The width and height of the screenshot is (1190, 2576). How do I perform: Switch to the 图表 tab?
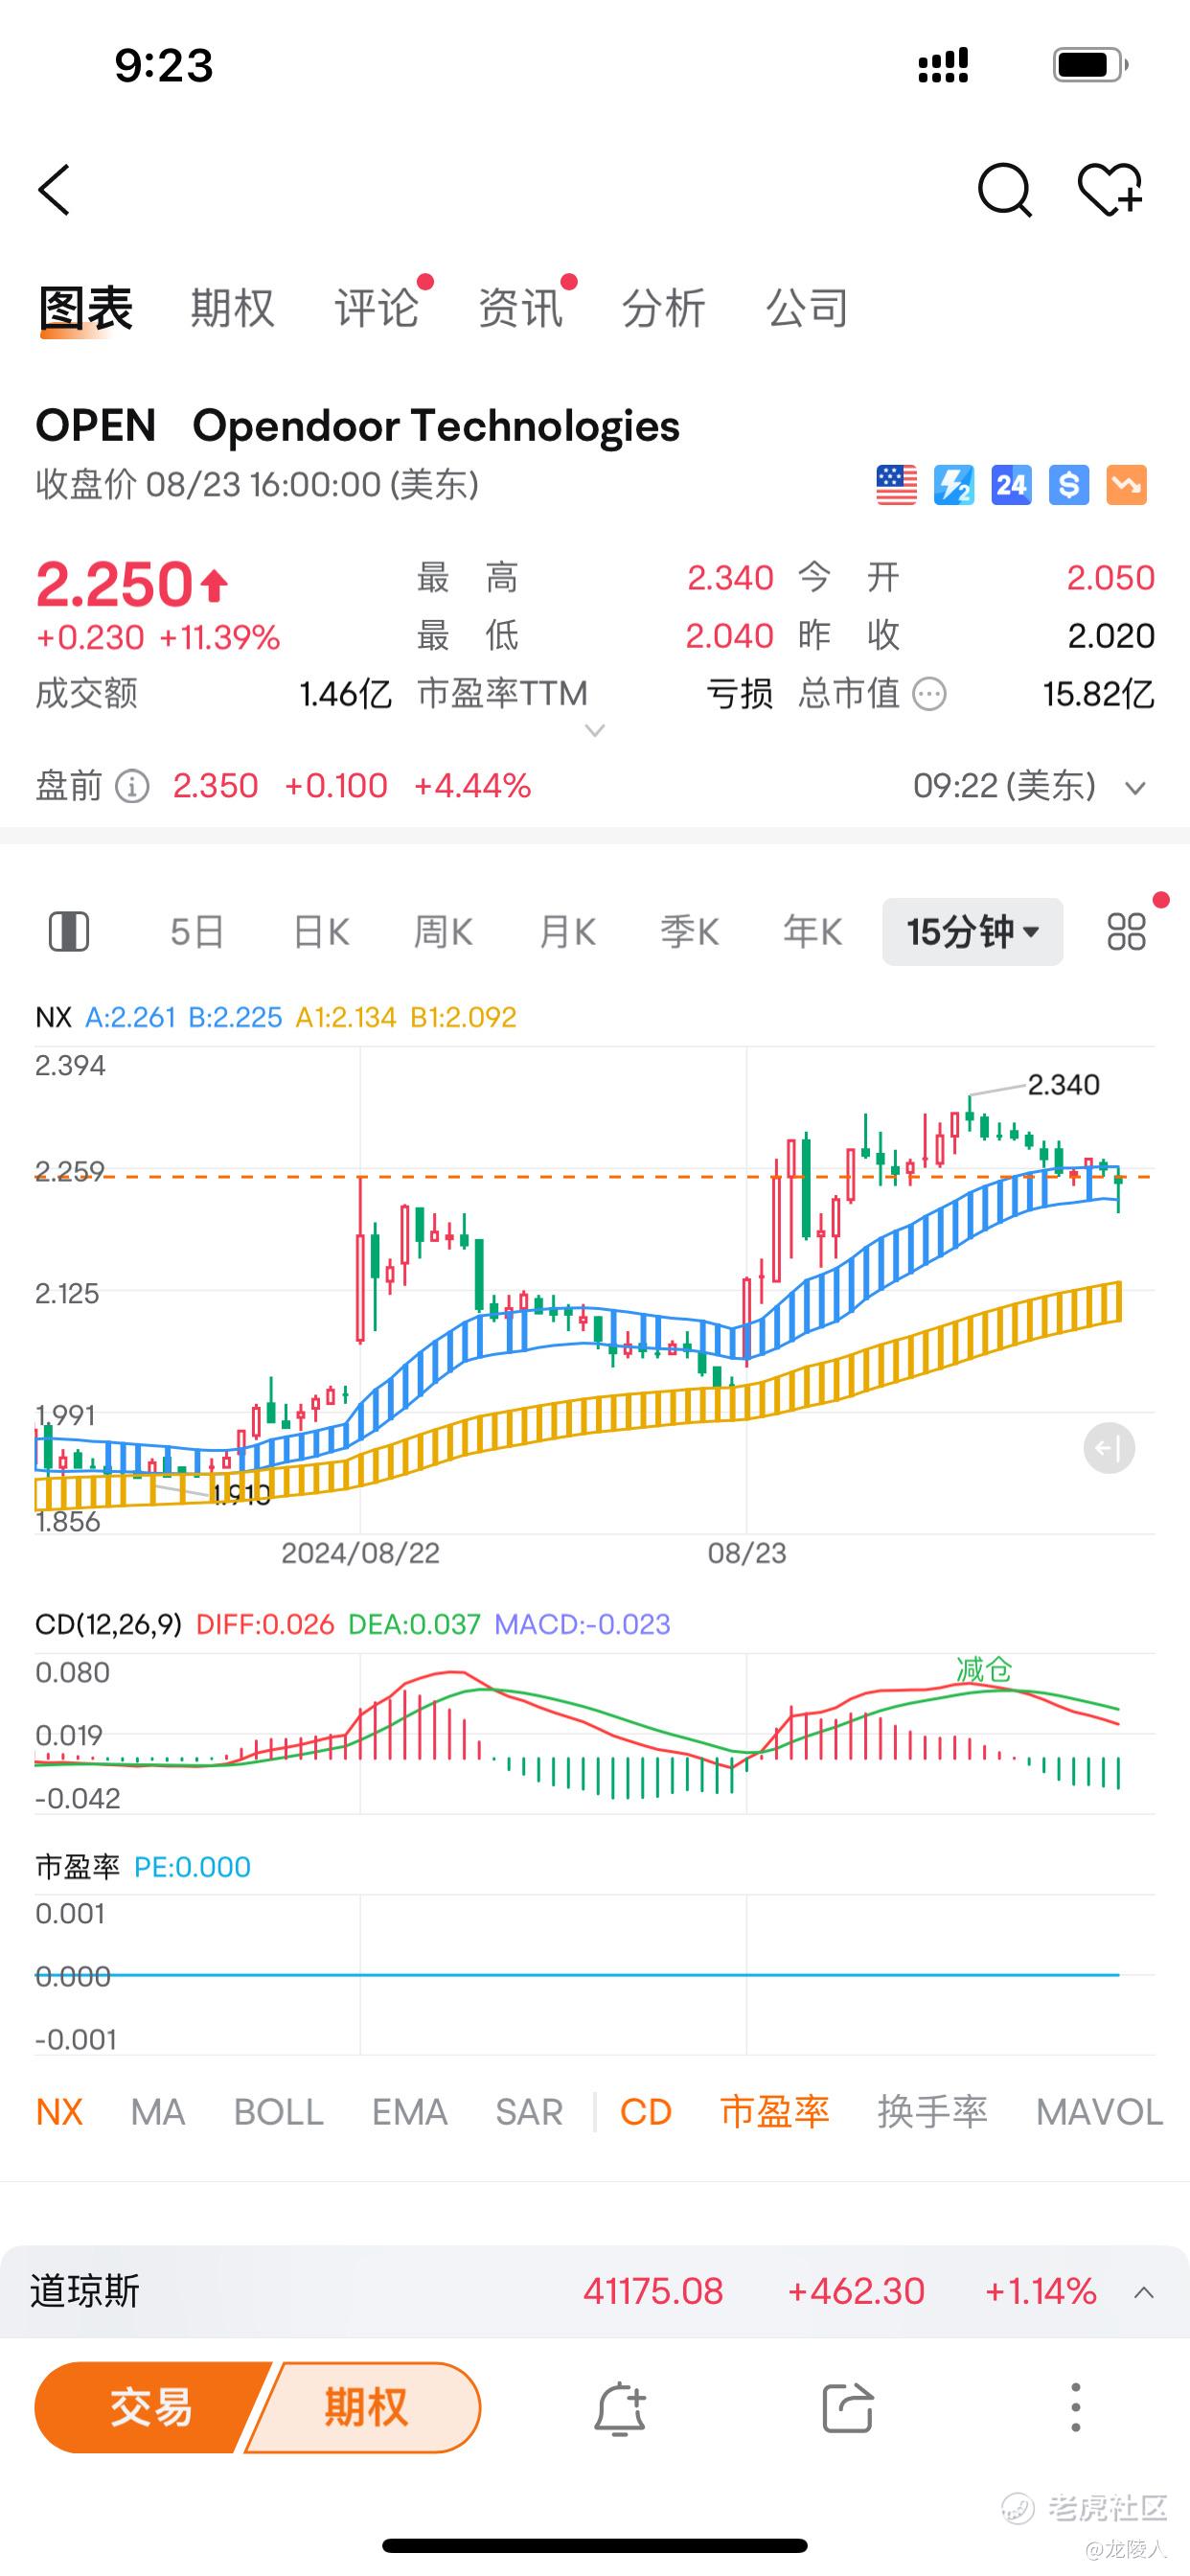(x=86, y=308)
